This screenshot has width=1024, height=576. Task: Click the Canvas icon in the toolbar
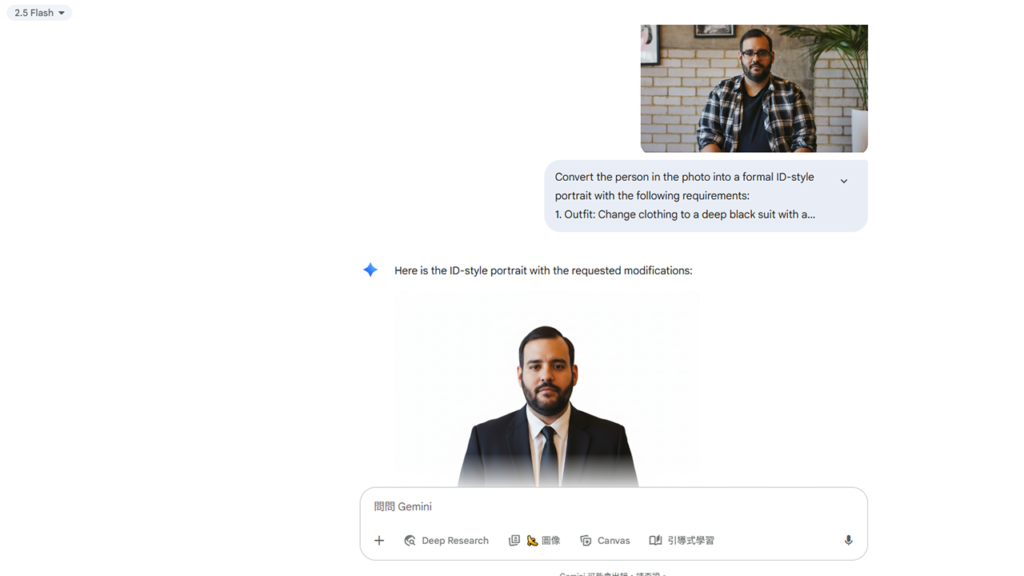point(586,540)
